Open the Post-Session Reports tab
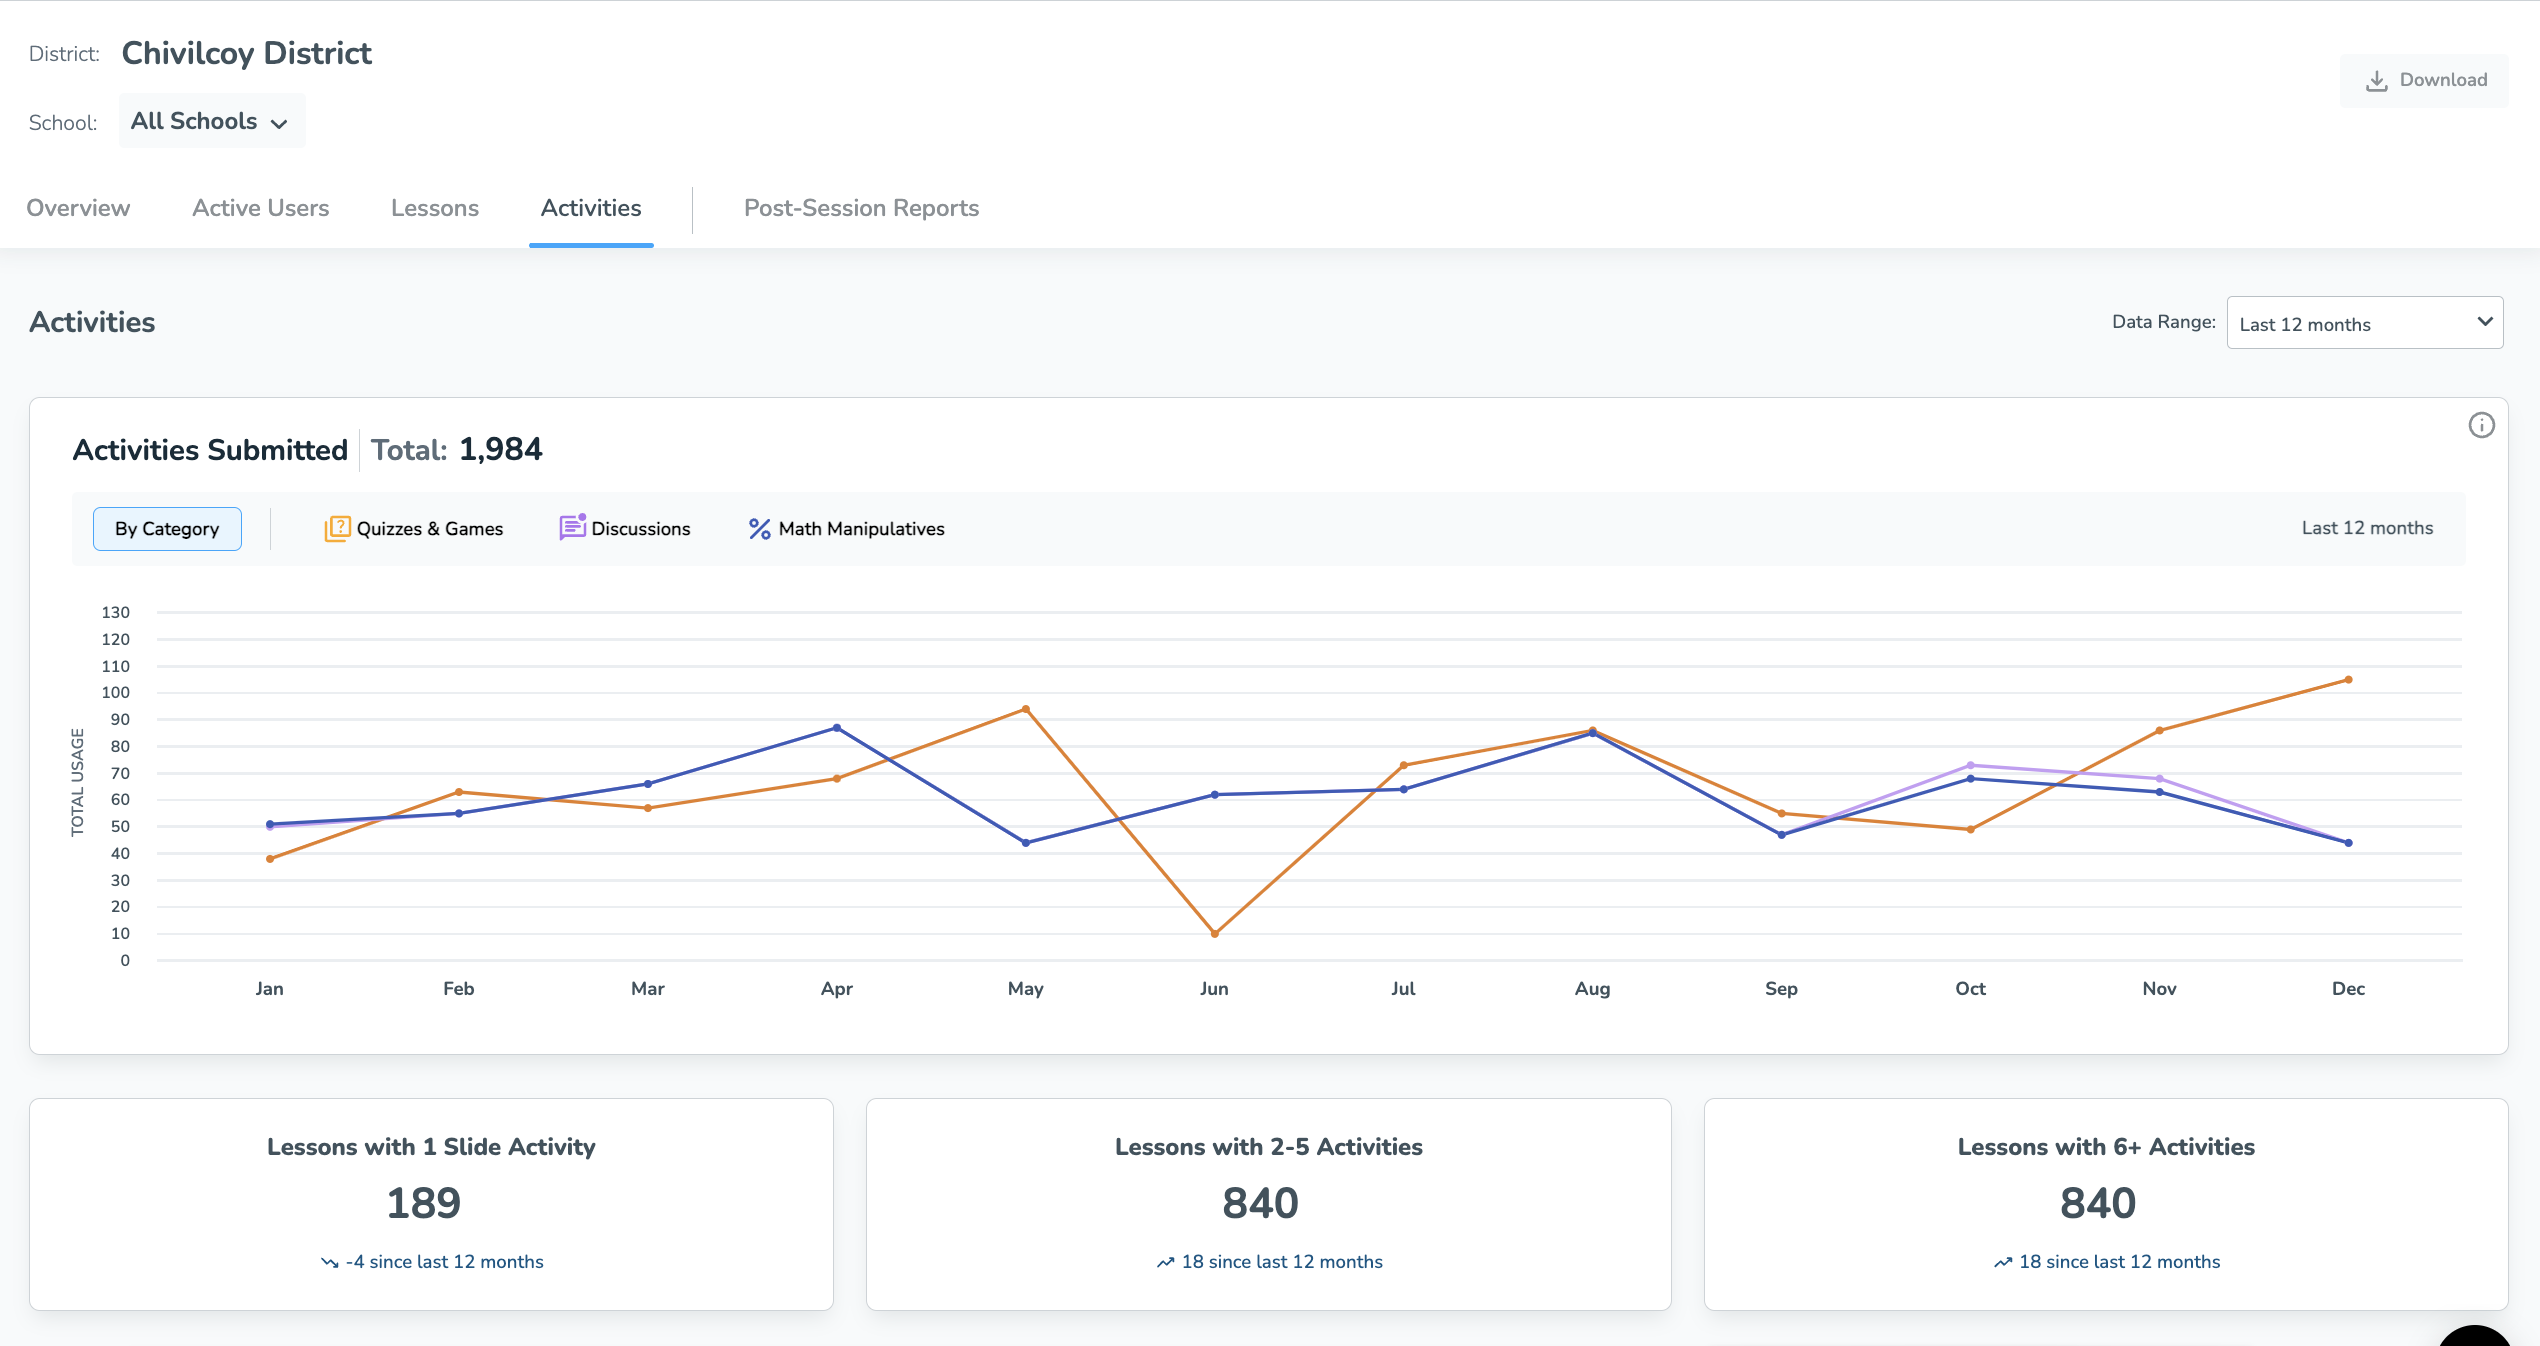The image size is (2540, 1346). (861, 208)
